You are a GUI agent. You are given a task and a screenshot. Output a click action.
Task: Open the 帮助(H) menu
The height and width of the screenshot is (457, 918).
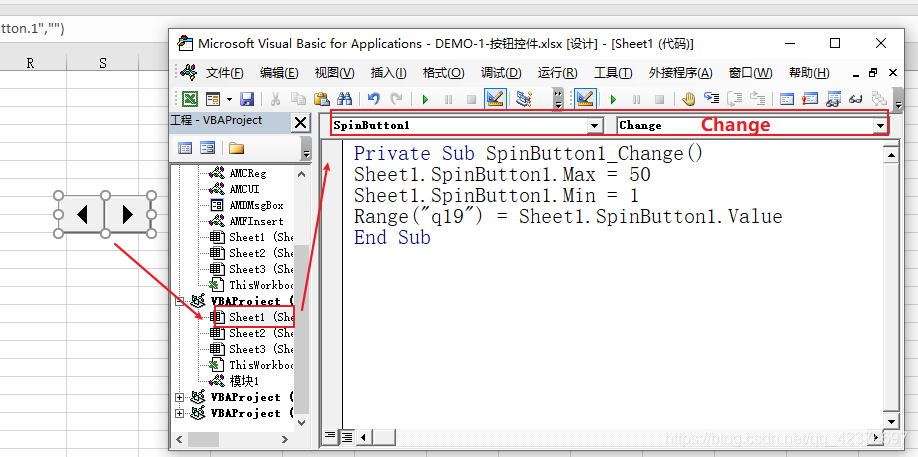tap(809, 73)
